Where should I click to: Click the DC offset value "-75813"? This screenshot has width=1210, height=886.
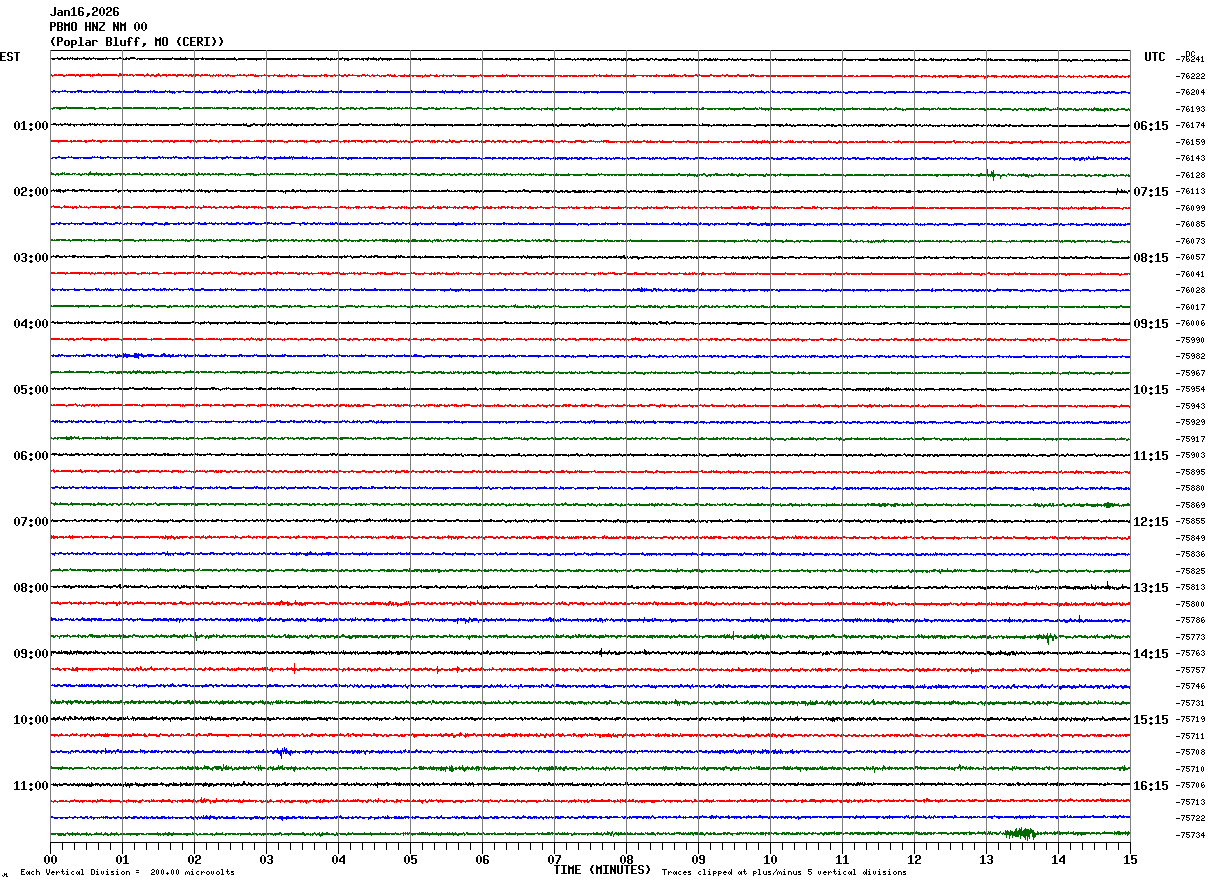pyautogui.click(x=1190, y=588)
